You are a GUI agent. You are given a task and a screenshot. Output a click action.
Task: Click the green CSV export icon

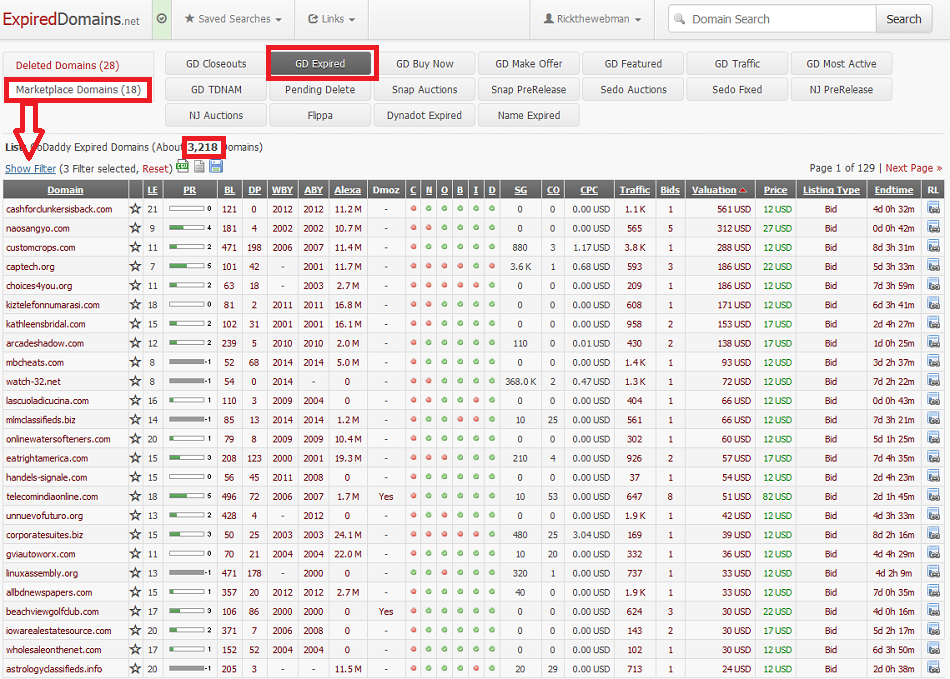click(182, 167)
